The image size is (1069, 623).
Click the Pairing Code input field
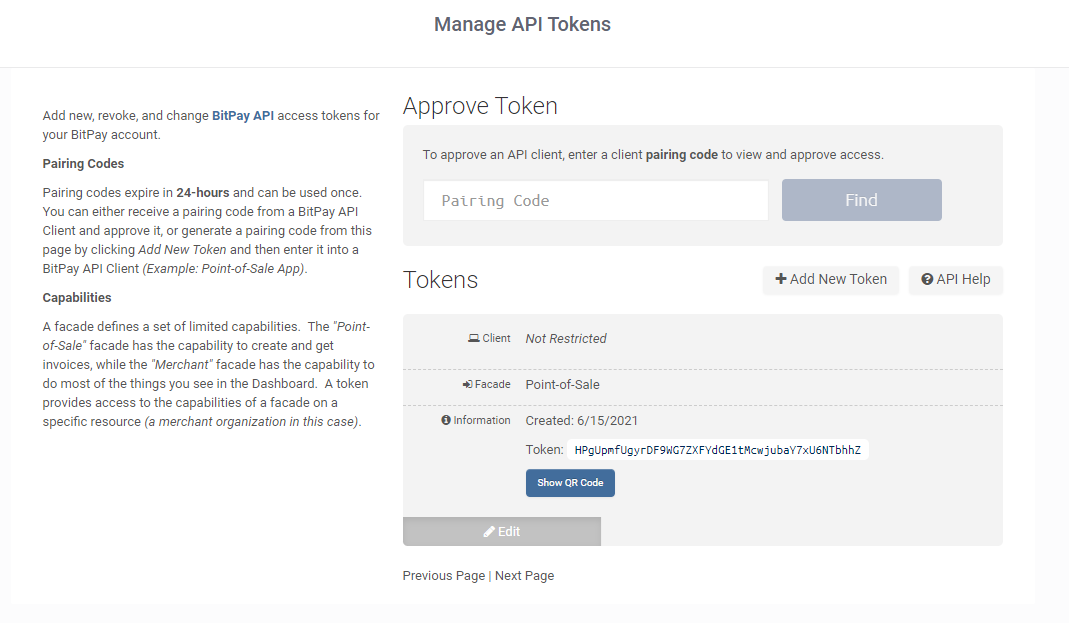(x=596, y=200)
